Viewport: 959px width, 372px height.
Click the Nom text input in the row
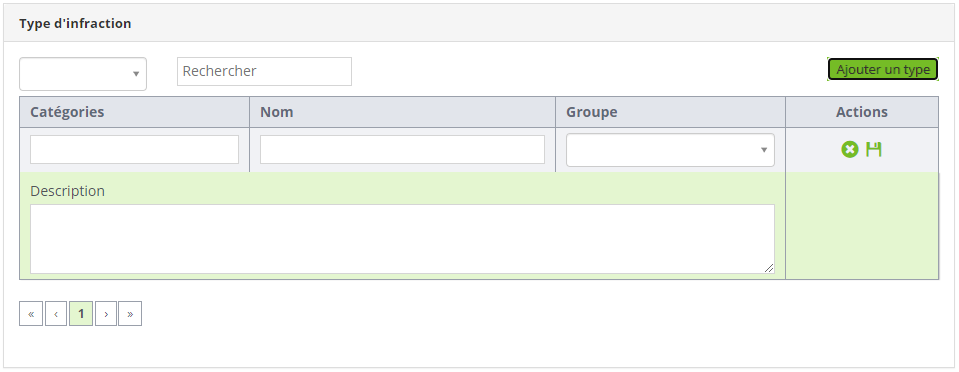click(x=402, y=149)
